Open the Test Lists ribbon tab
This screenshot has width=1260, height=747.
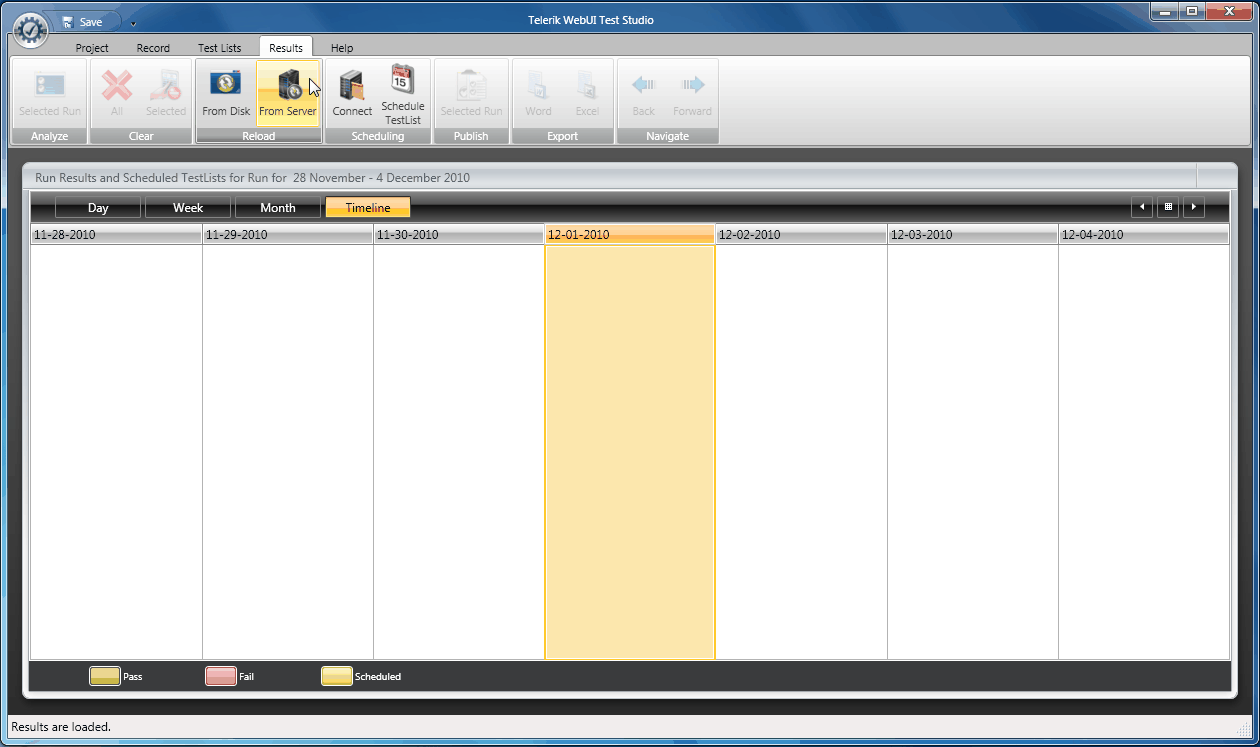click(x=219, y=48)
